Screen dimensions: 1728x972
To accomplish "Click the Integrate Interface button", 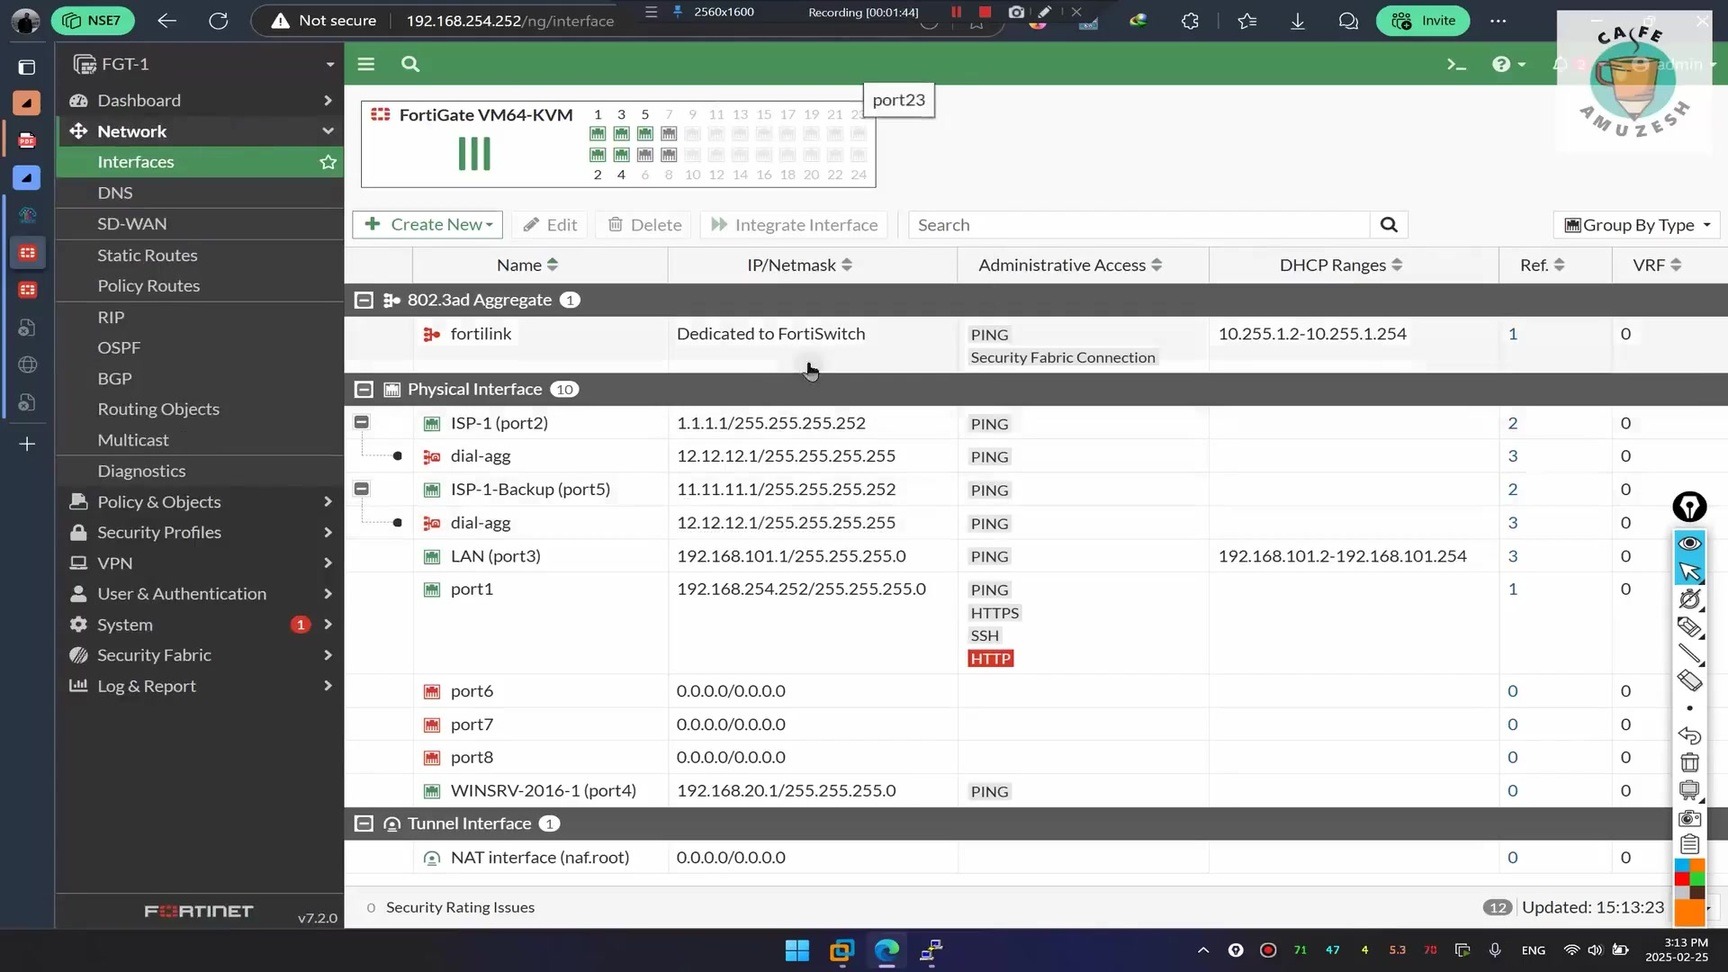I will pyautogui.click(x=794, y=225).
